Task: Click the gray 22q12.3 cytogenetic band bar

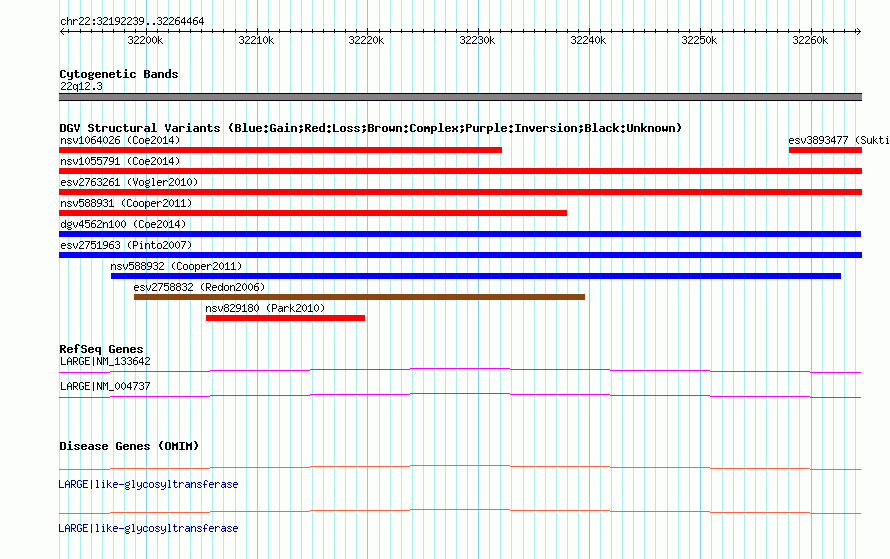Action: pyautogui.click(x=460, y=97)
